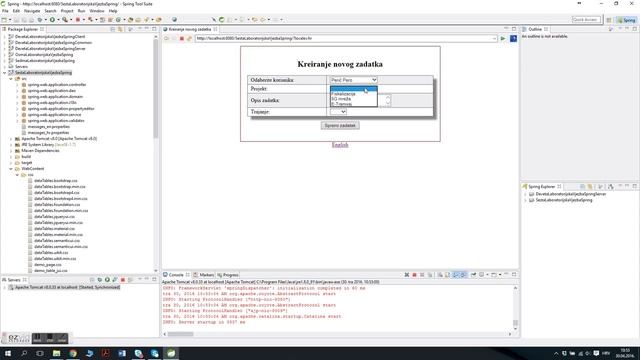
Task: Select dataTables.bootstrap.css file
Action: [x=56, y=180]
